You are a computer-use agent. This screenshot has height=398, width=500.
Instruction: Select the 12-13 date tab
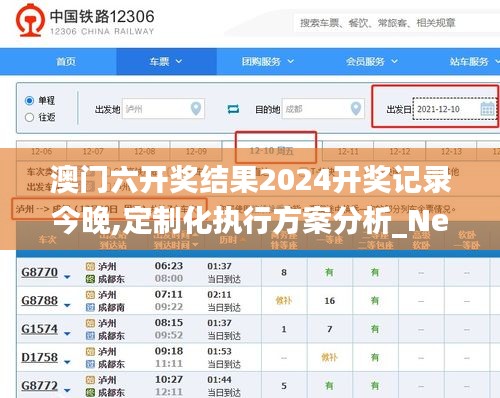pyautogui.click(x=451, y=152)
